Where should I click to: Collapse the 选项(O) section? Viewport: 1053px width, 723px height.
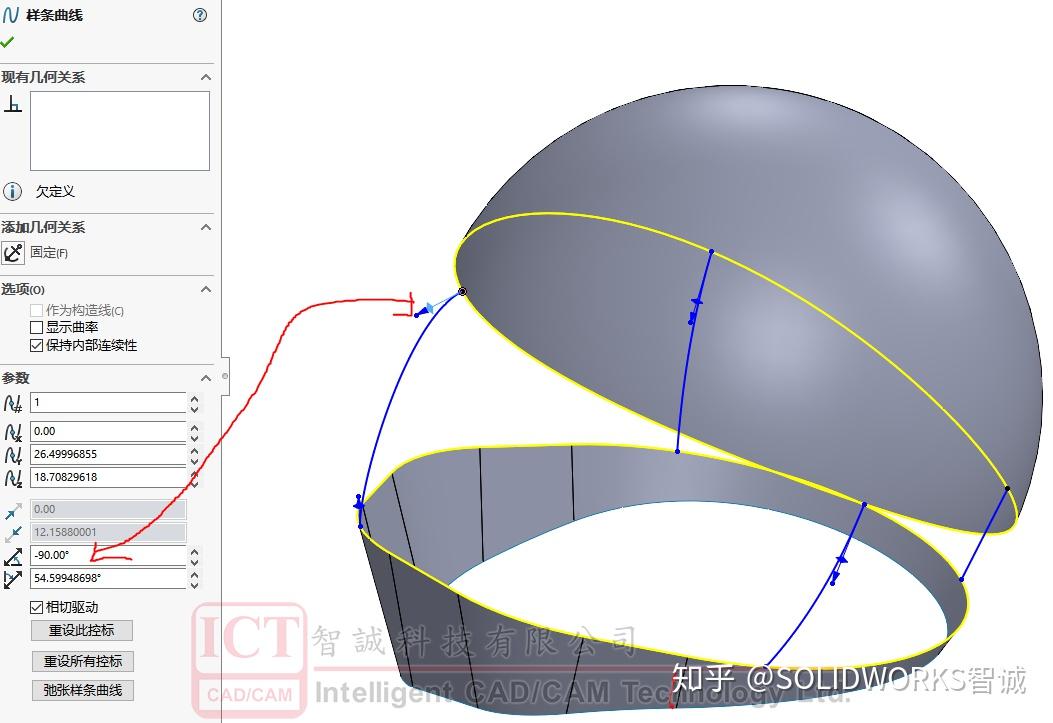[x=206, y=289]
